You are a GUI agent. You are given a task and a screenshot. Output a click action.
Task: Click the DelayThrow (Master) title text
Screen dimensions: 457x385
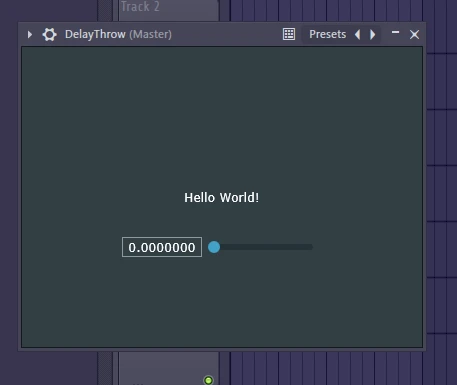tap(118, 34)
